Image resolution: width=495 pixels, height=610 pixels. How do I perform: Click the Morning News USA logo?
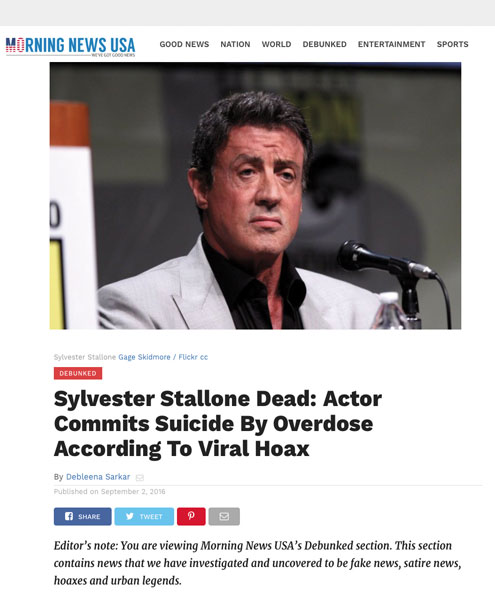tap(70, 47)
